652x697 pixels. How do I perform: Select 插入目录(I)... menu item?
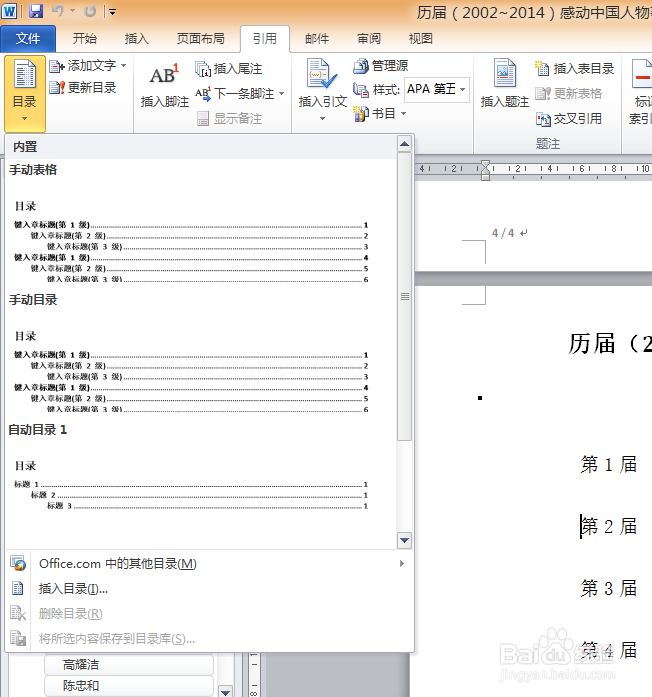209,589
